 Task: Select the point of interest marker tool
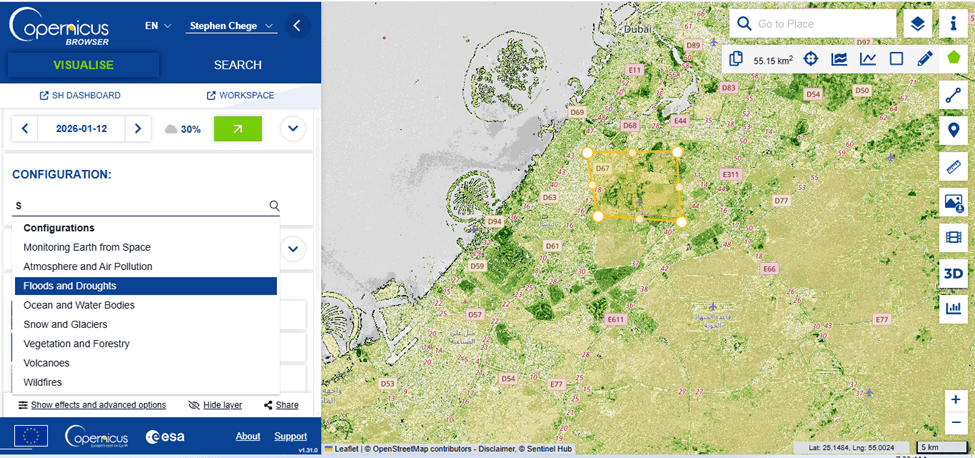pyautogui.click(x=953, y=131)
